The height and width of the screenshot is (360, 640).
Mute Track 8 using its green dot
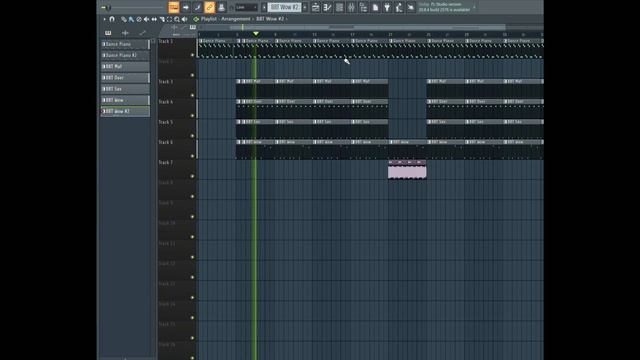[192, 197]
